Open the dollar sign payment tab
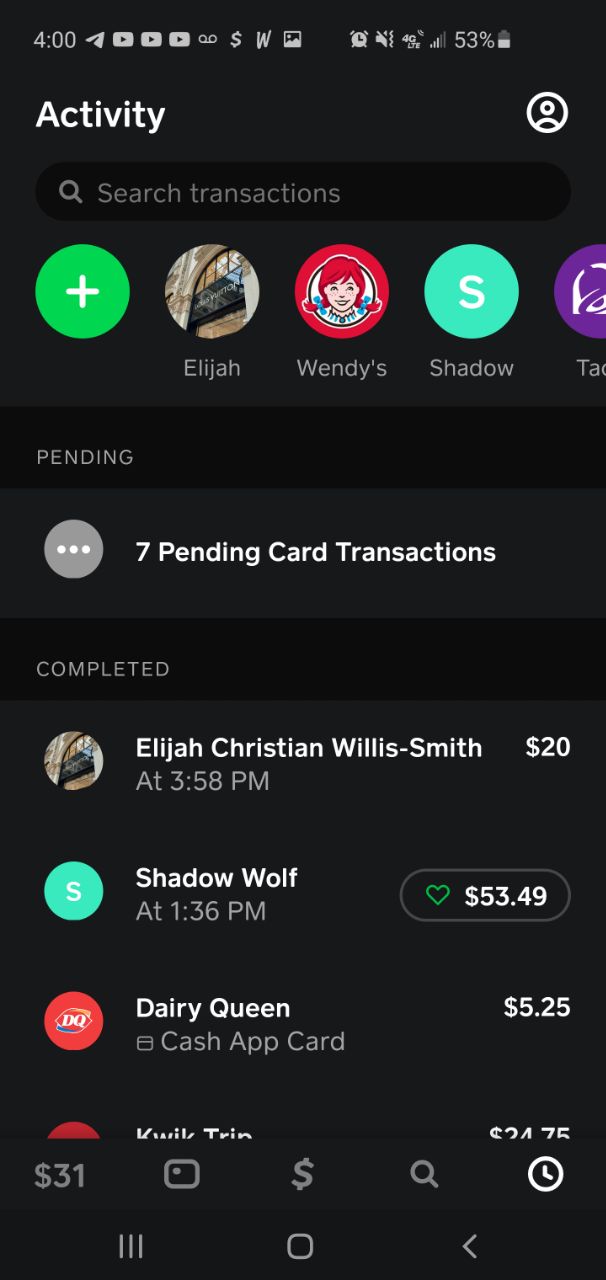 coord(302,1175)
